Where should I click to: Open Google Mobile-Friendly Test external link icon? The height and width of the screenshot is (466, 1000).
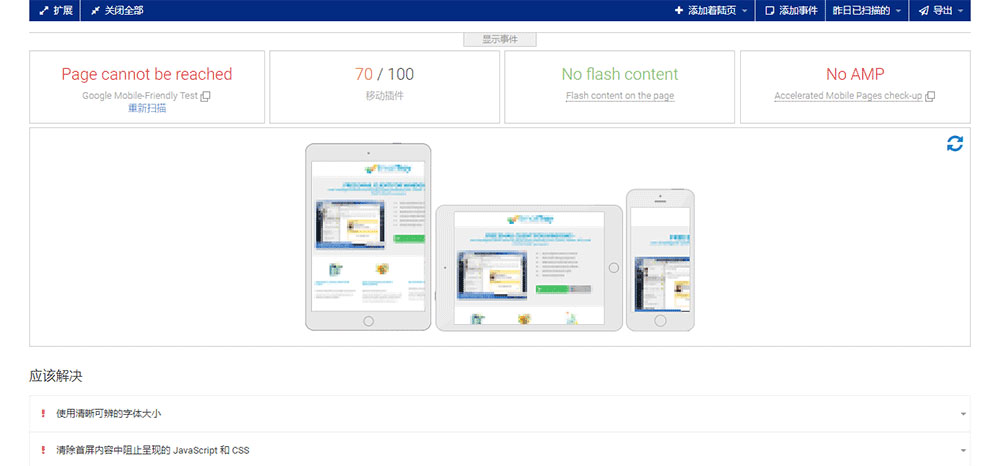[x=206, y=96]
